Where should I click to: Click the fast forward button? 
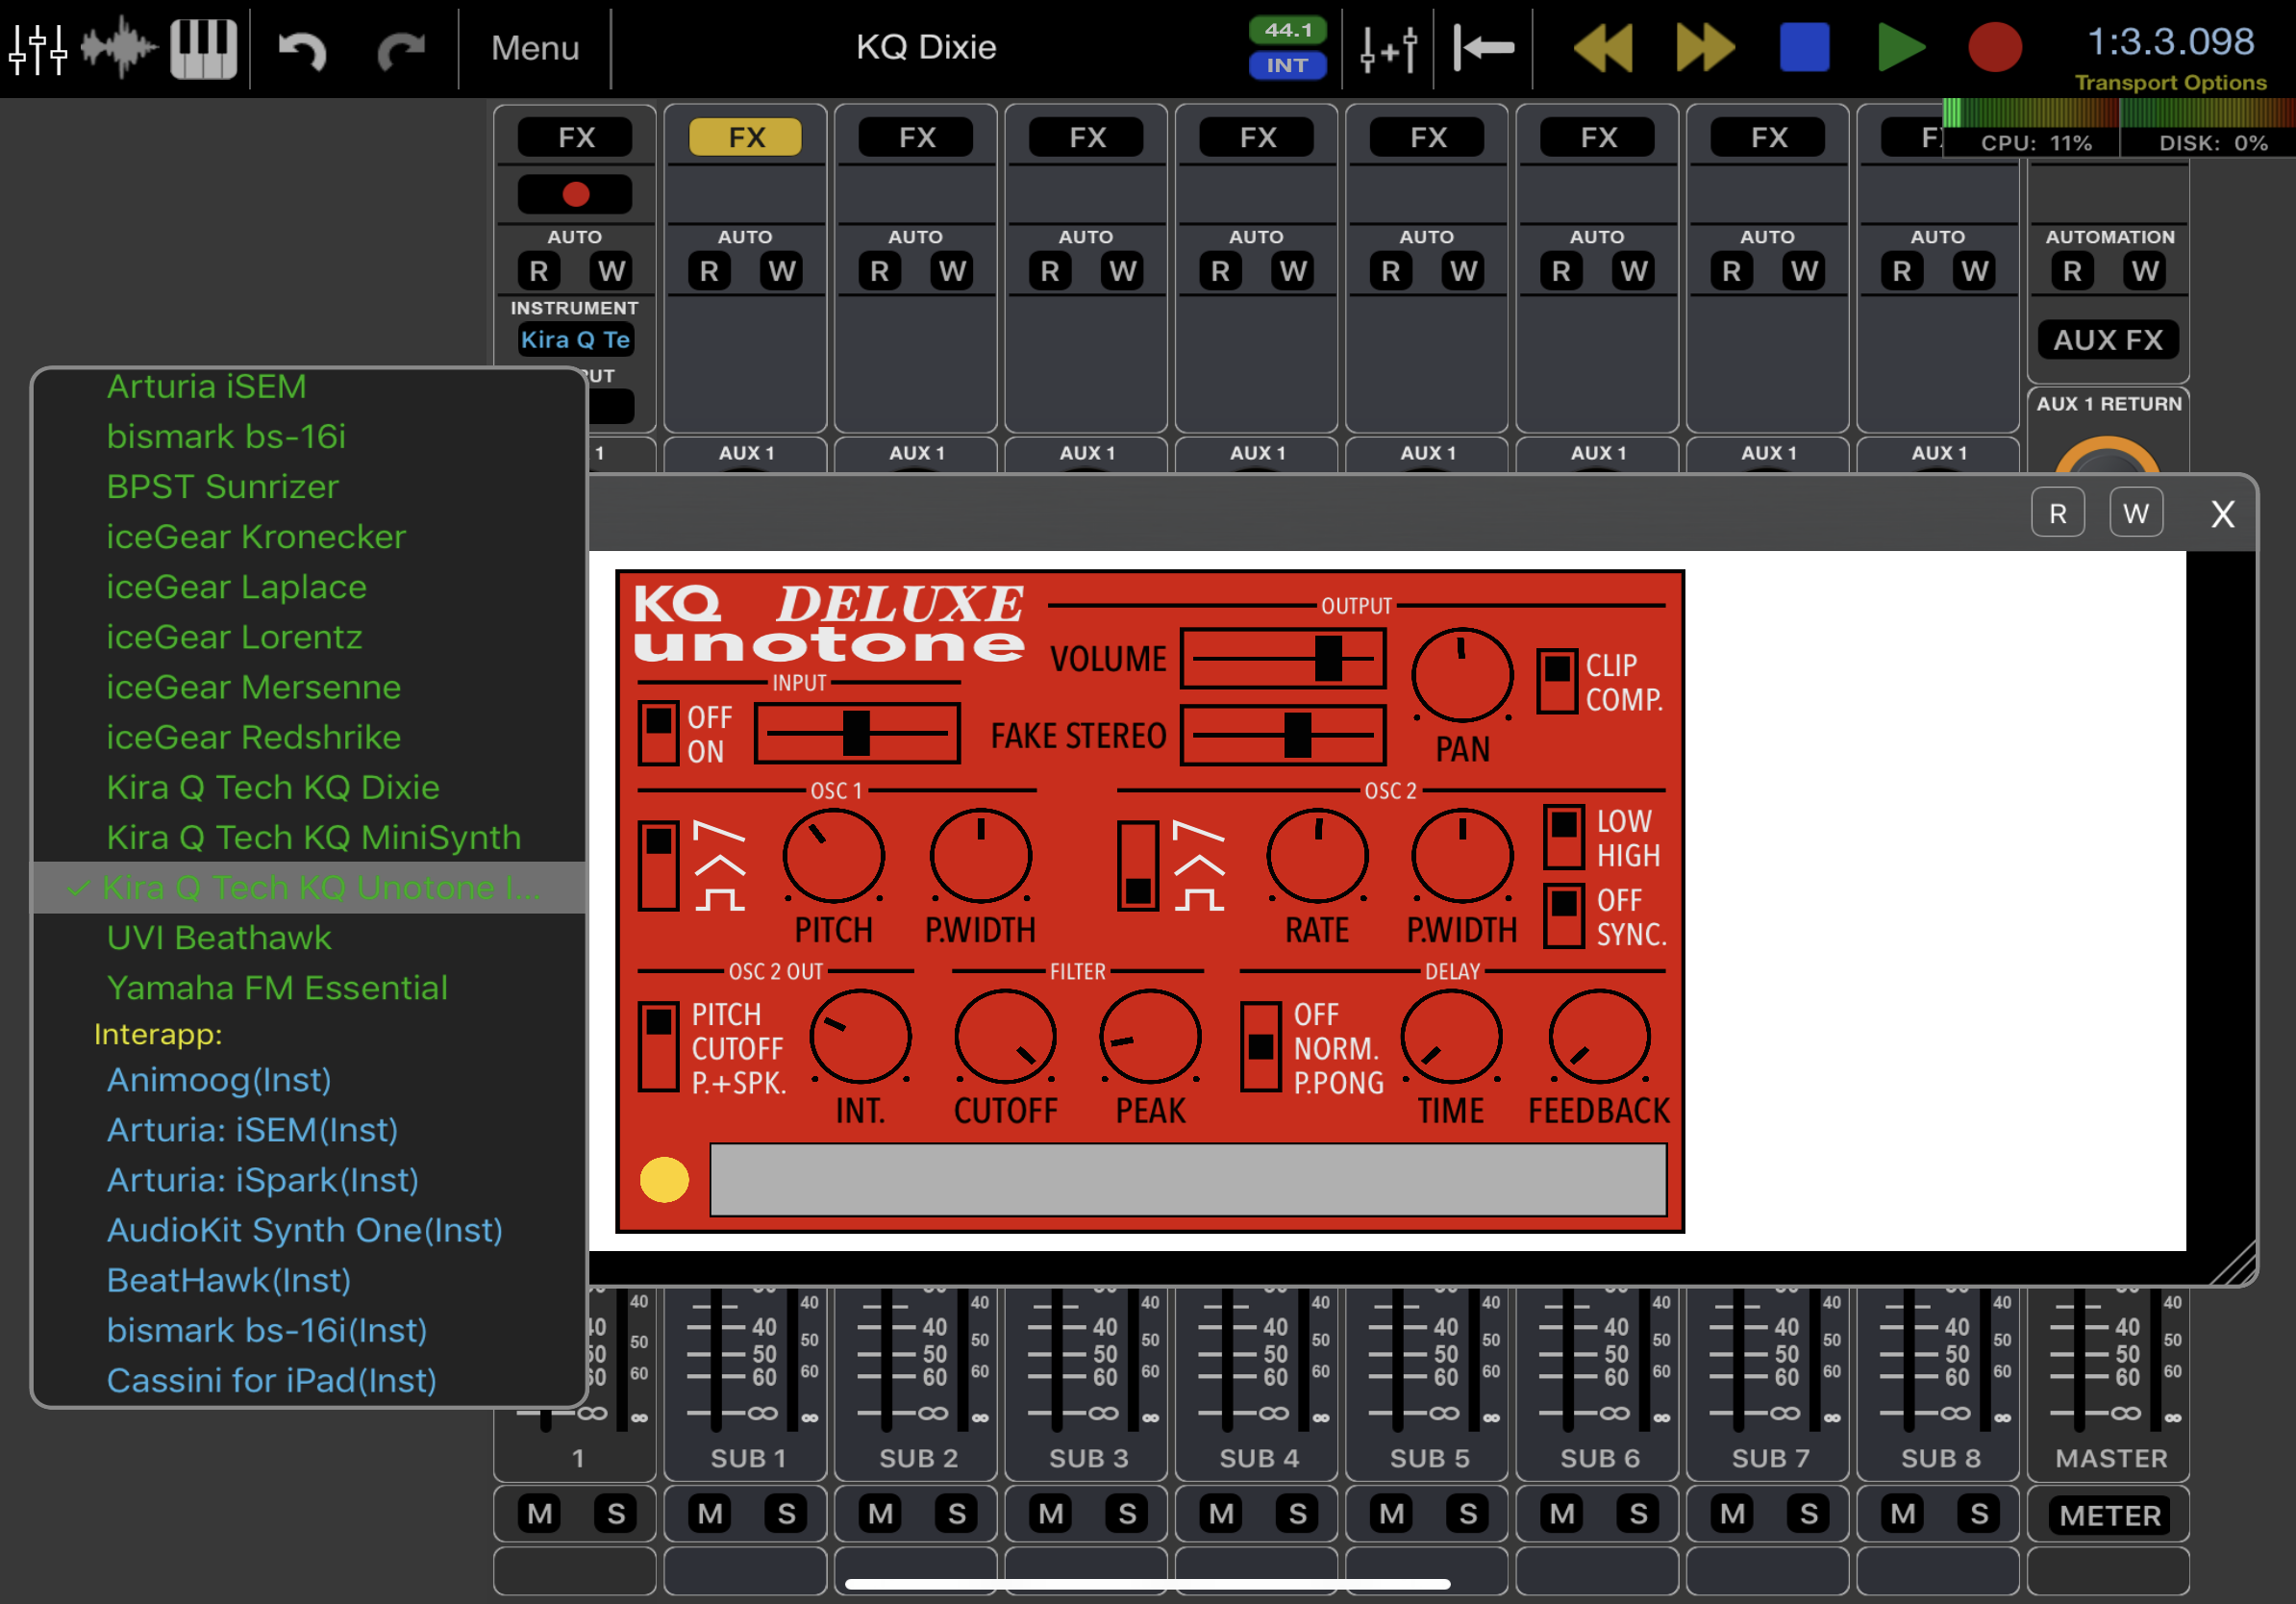pos(1704,47)
